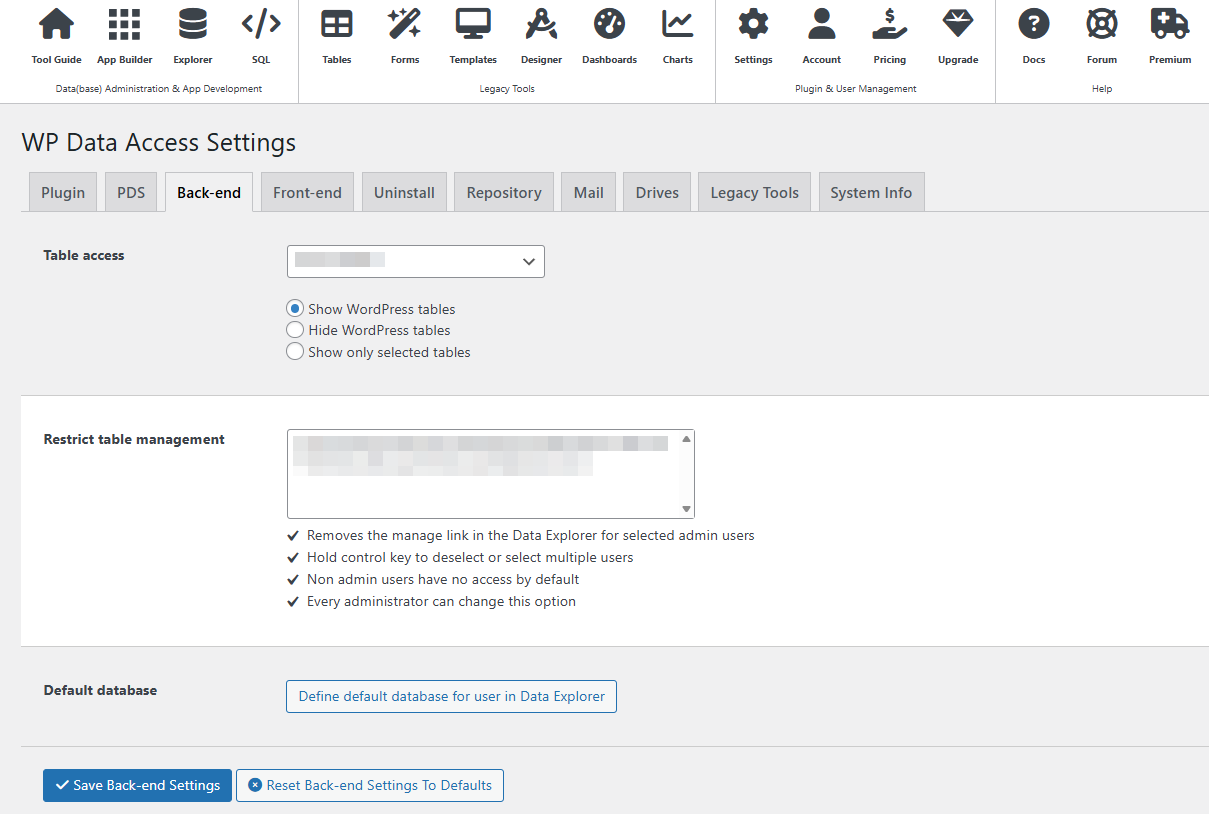Open the Tool Guide home icon
This screenshot has height=814, width=1209.
pos(56,25)
